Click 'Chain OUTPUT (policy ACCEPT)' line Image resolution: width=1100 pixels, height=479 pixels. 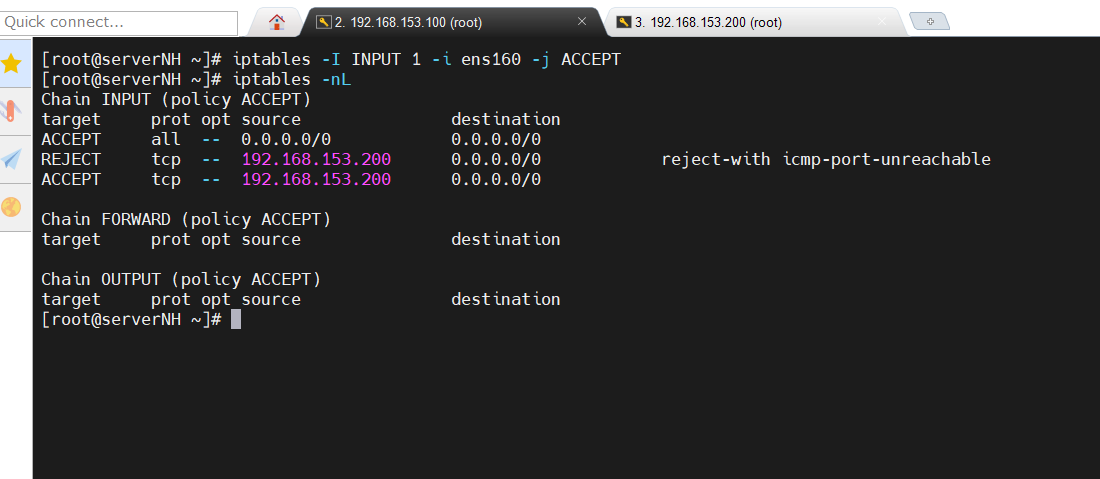[181, 280]
